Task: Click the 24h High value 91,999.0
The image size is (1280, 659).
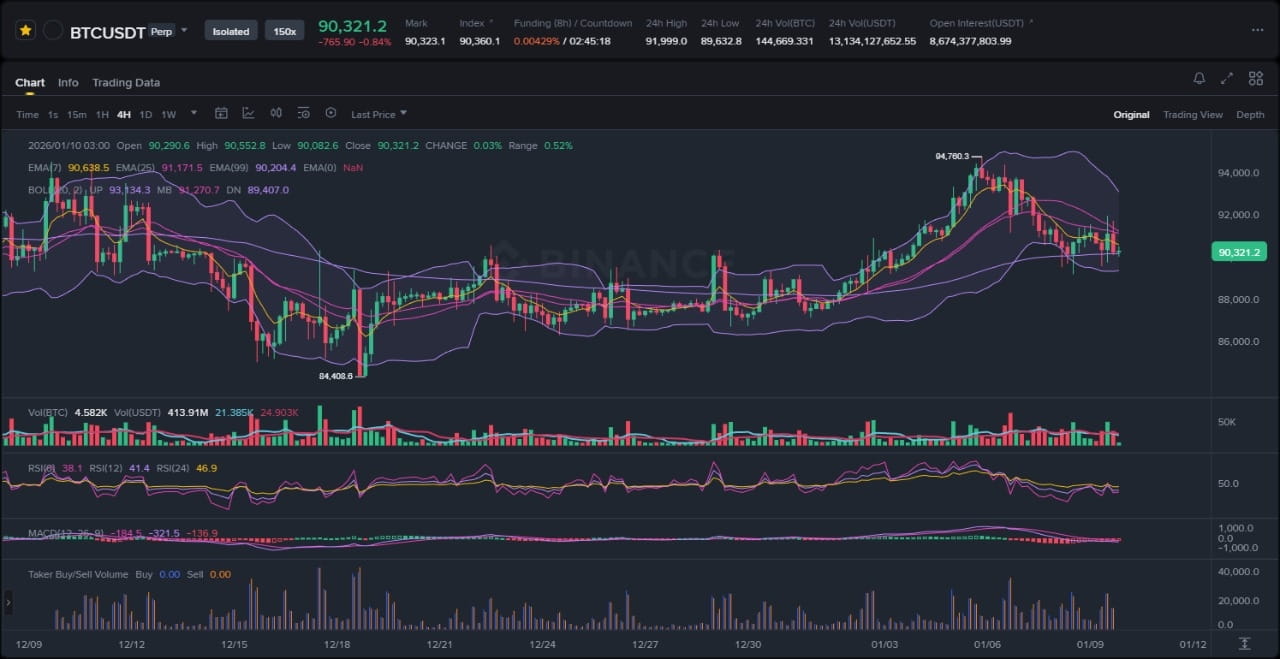Action: click(x=666, y=41)
